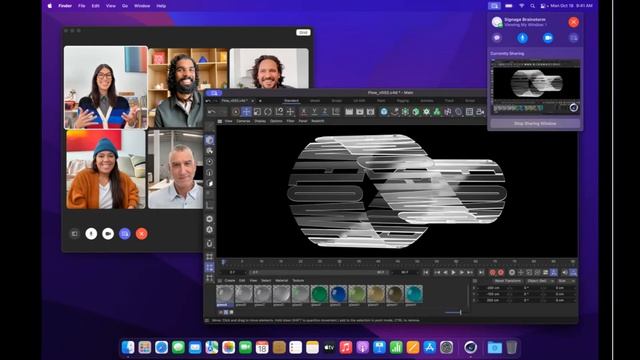Image resolution: width=640 pixels, height=360 pixels.
Task: Click the top position value field in coordinates
Action: click(493, 288)
